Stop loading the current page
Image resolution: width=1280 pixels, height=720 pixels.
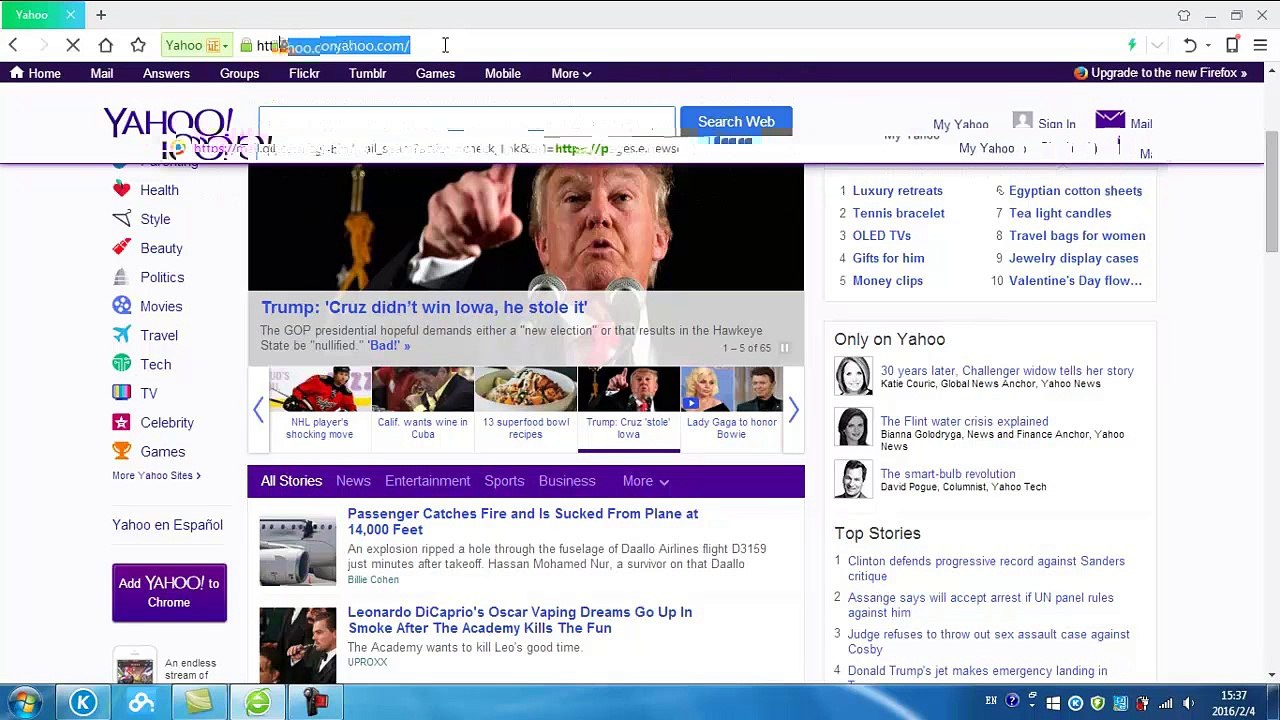74,45
